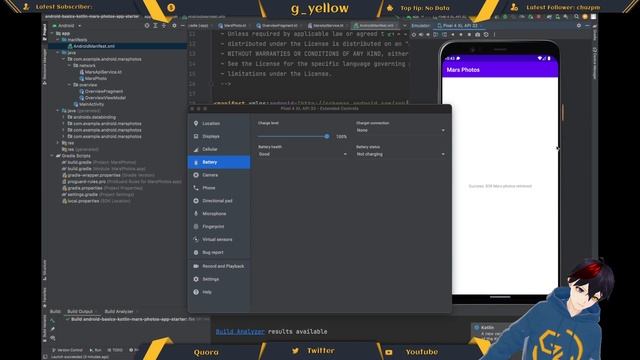Open Android project view dropdown
640x360 pixels.
click(67, 26)
